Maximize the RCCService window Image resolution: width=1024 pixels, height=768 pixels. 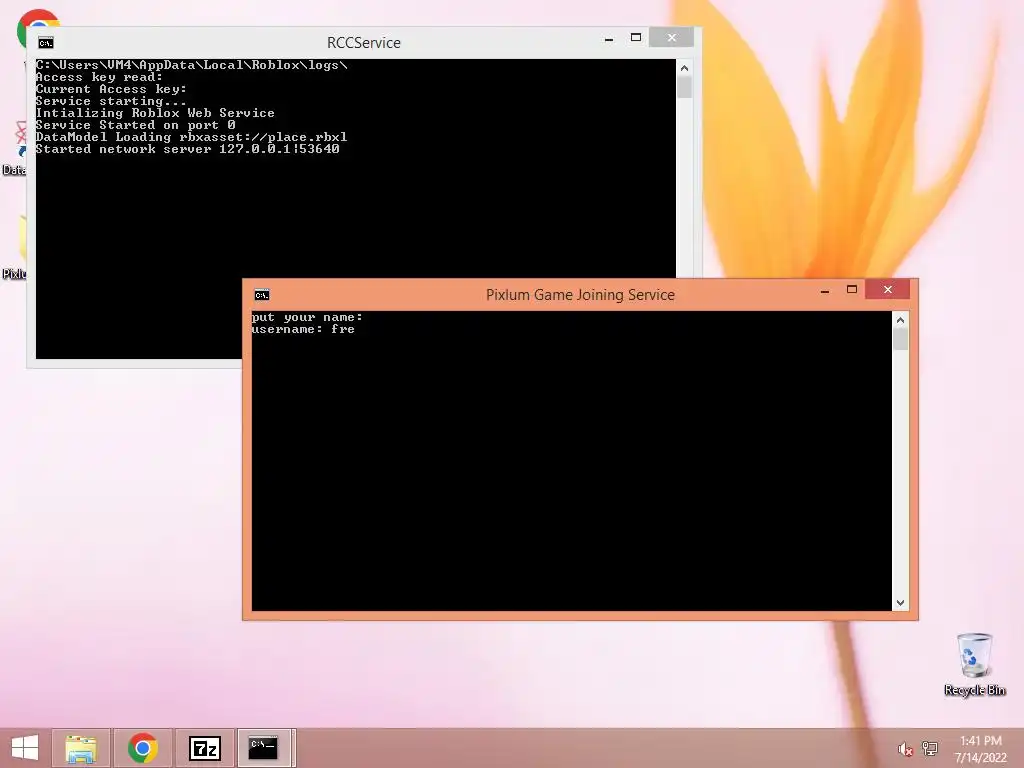[635, 38]
